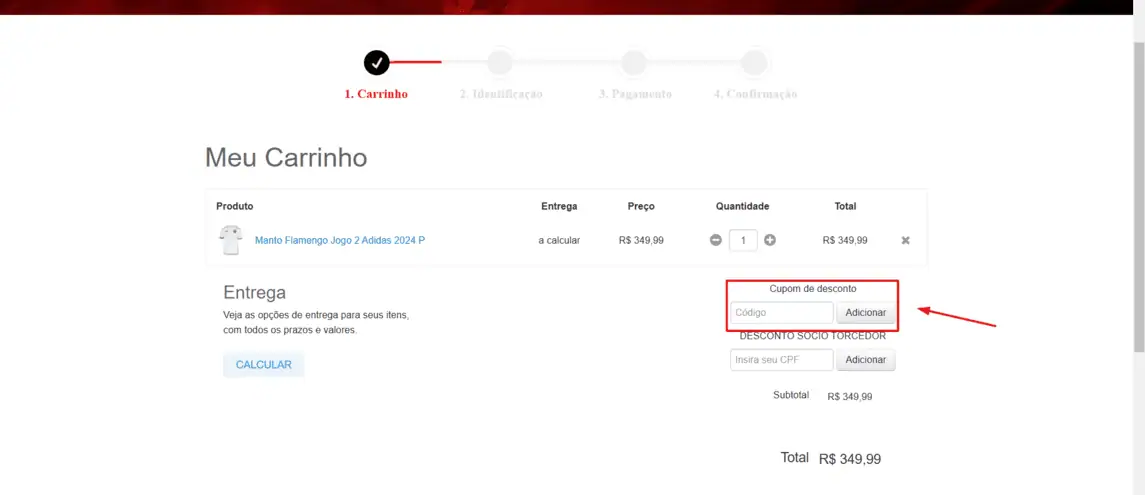1145x495 pixels.
Task: Click the CALCULAR delivery button
Action: point(264,364)
